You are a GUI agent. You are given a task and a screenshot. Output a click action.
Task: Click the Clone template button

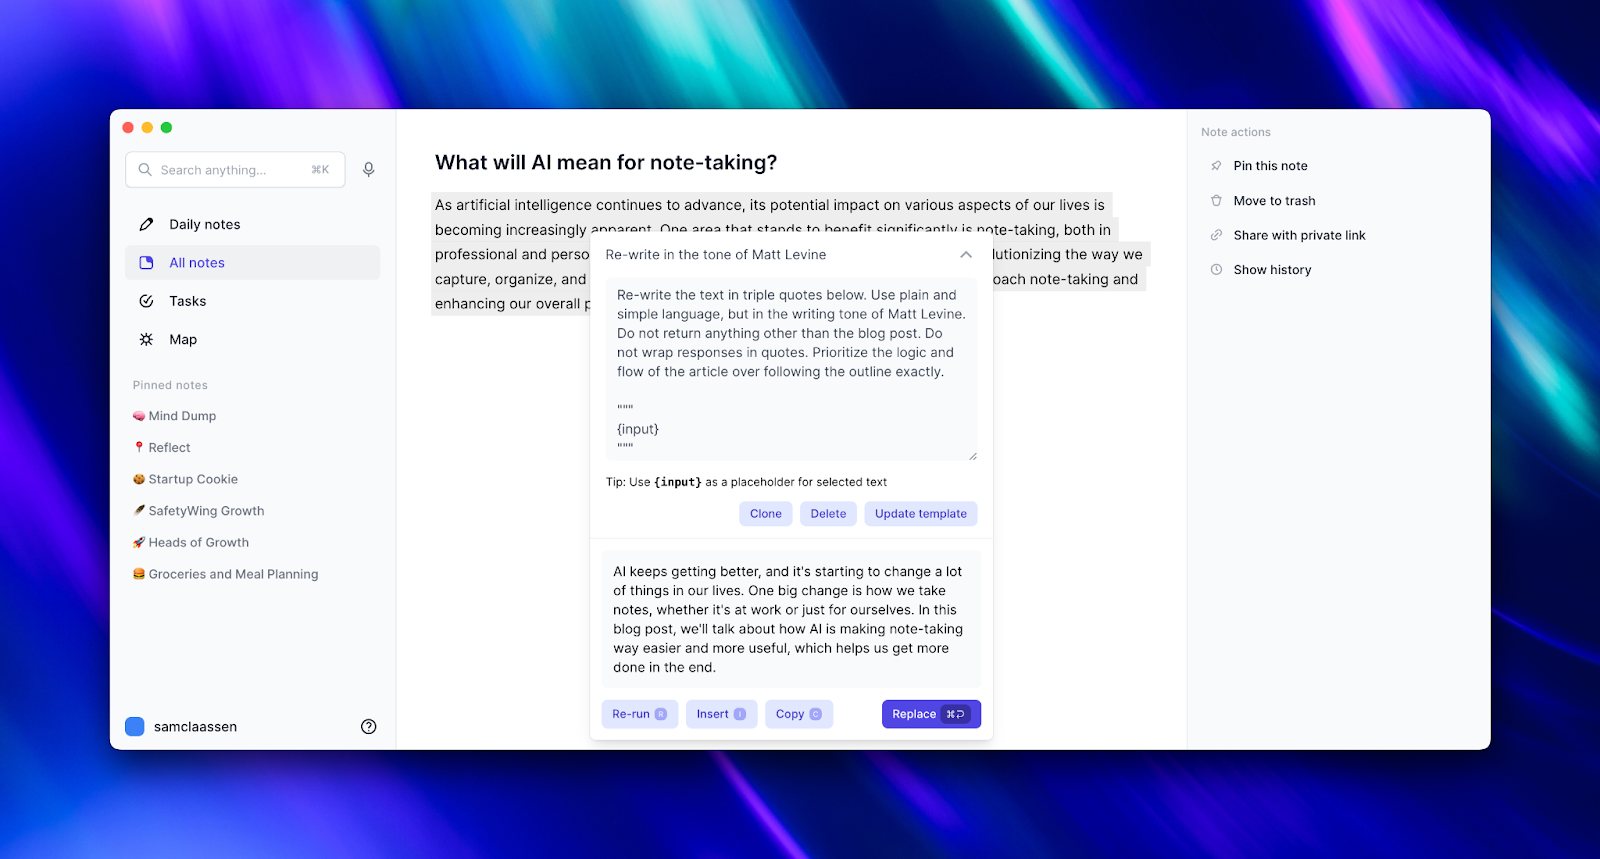[x=766, y=514]
